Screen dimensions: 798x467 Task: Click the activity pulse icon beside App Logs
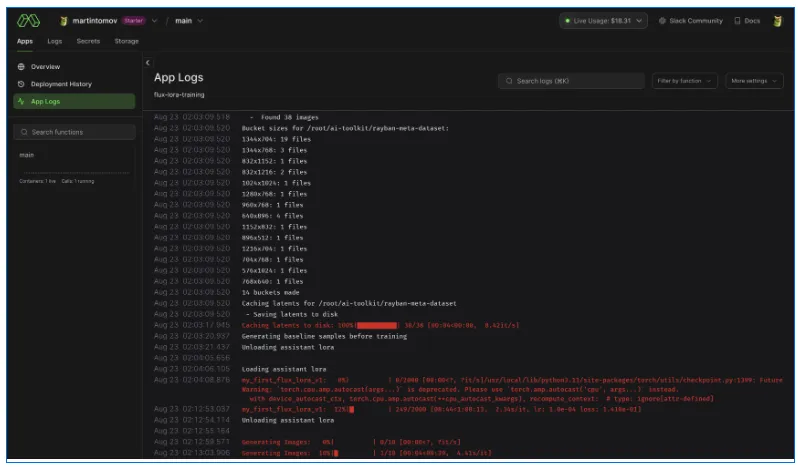tap(21, 101)
